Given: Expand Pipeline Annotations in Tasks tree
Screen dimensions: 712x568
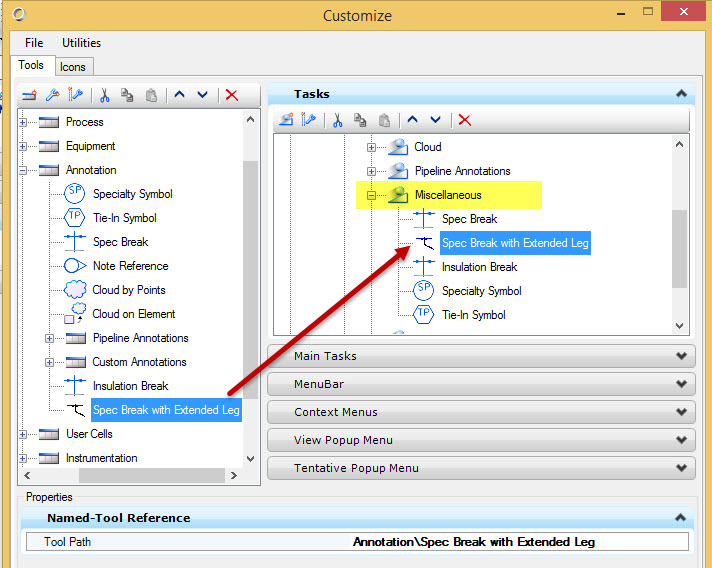Looking at the screenshot, I should pos(371,171).
